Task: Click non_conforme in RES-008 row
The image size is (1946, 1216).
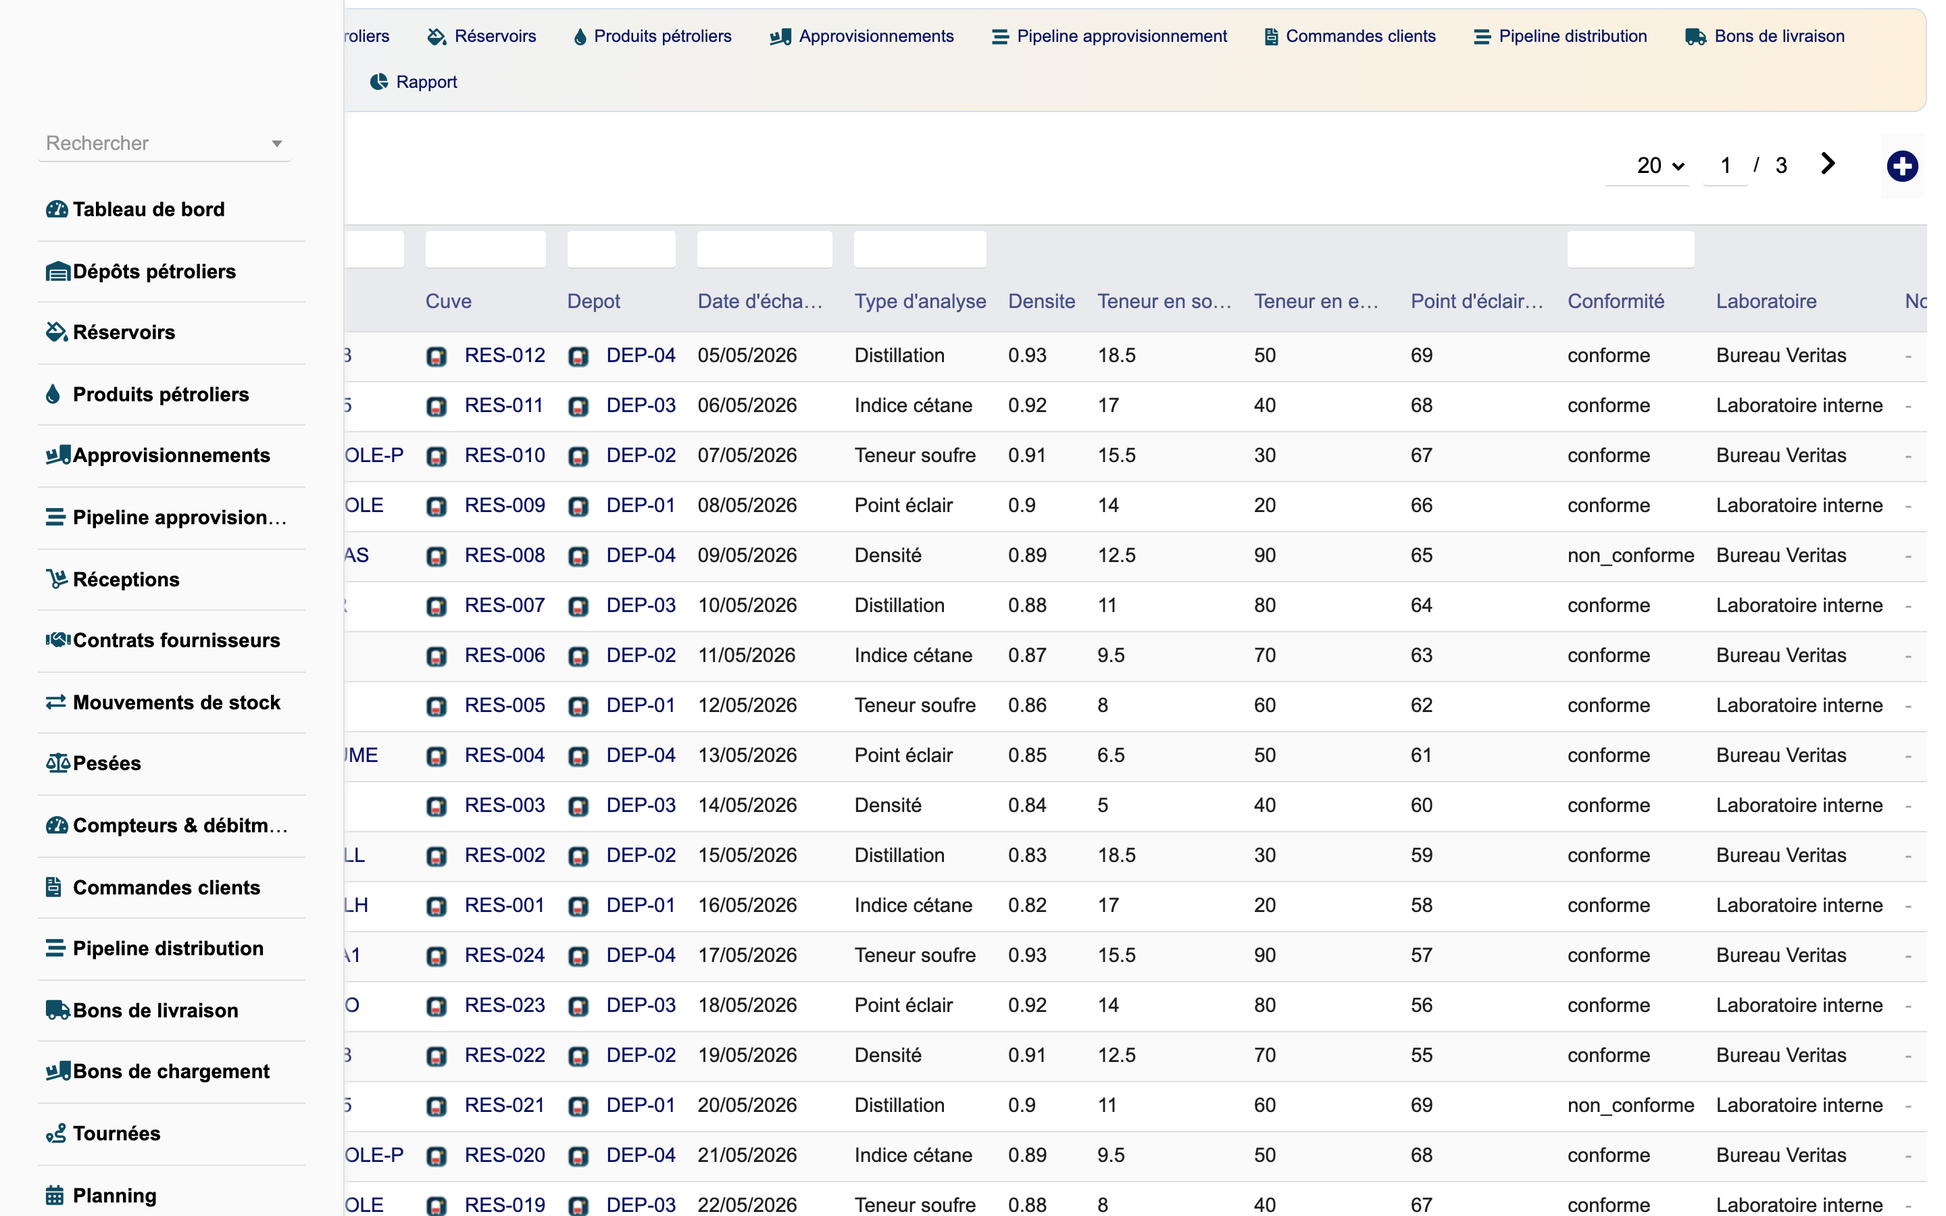Action: [1631, 555]
